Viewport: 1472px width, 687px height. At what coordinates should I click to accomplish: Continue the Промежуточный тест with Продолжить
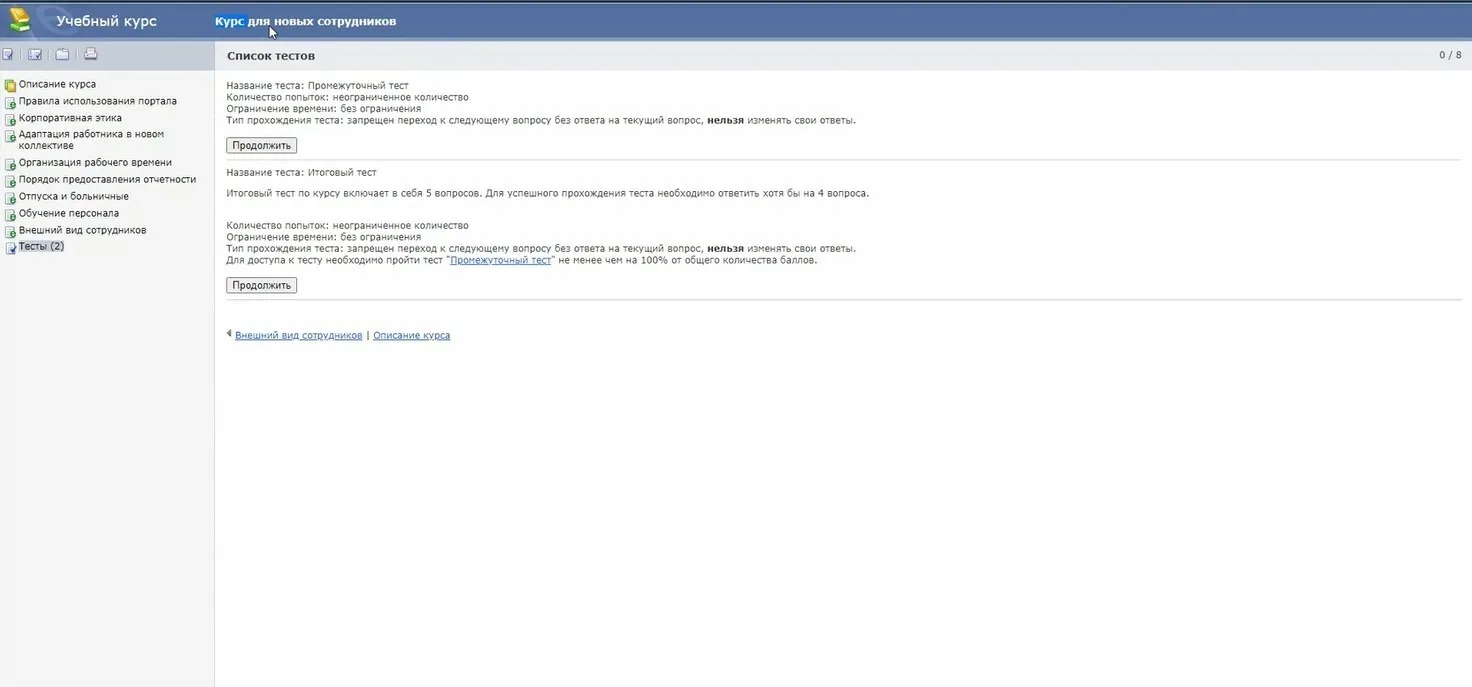[x=262, y=146]
